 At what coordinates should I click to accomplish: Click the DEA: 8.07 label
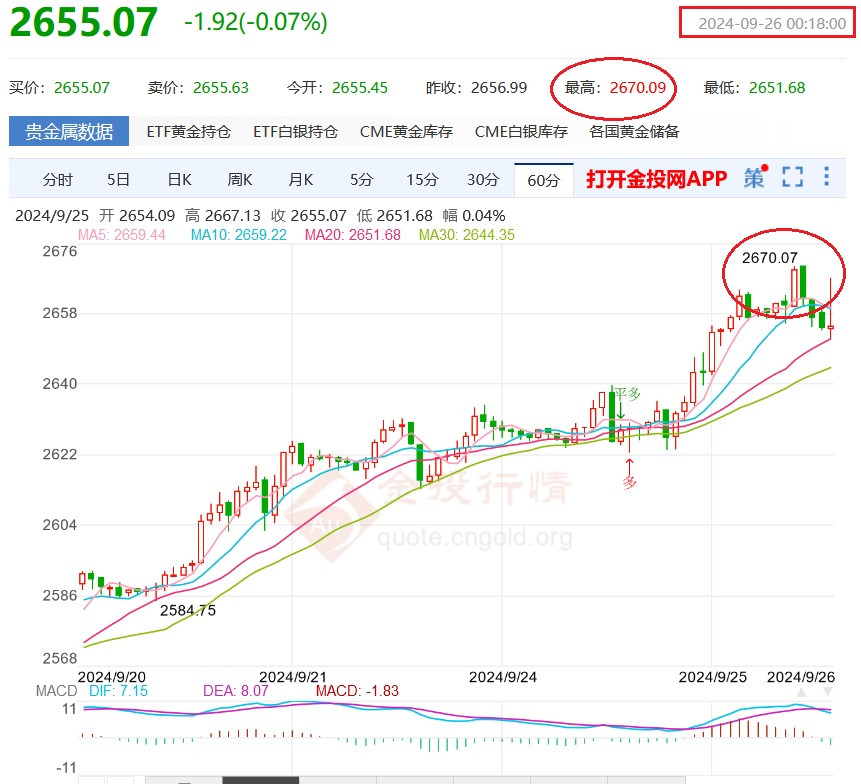pos(236,691)
